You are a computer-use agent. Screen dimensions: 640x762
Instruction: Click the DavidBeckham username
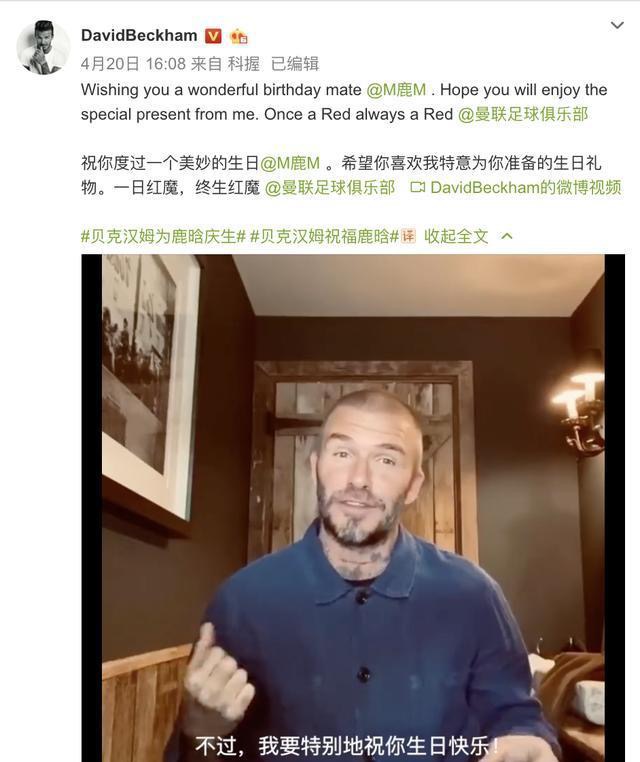pyautogui.click(x=139, y=35)
